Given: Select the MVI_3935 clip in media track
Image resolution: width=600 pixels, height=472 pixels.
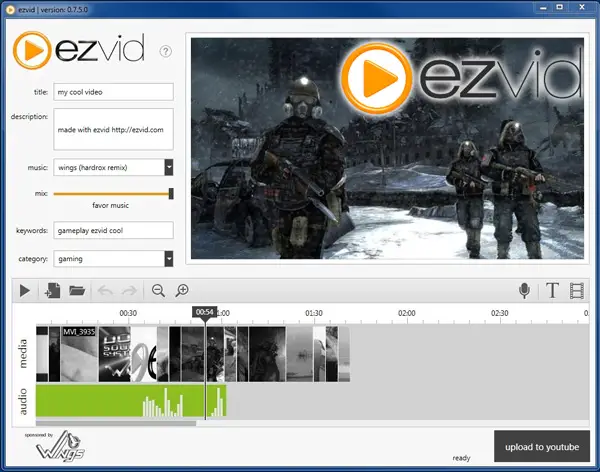Looking at the screenshot, I should tap(79, 354).
